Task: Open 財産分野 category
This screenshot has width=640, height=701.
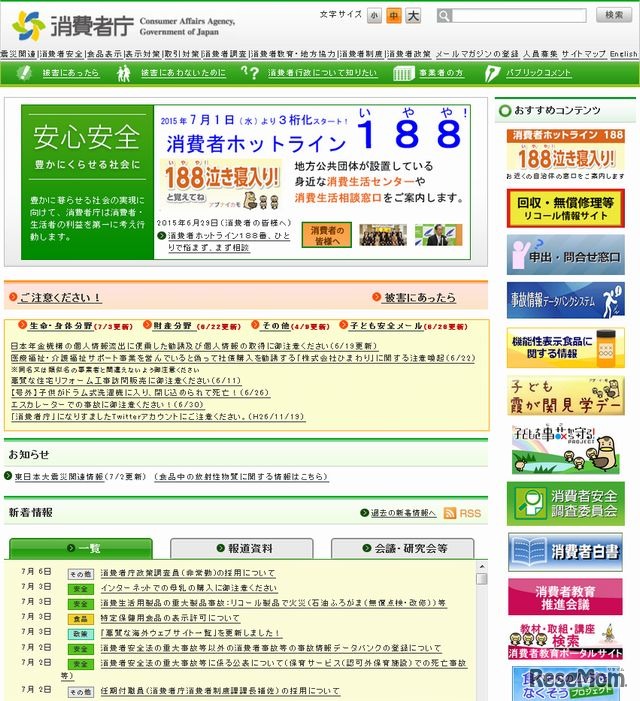Action: pyautogui.click(x=172, y=326)
